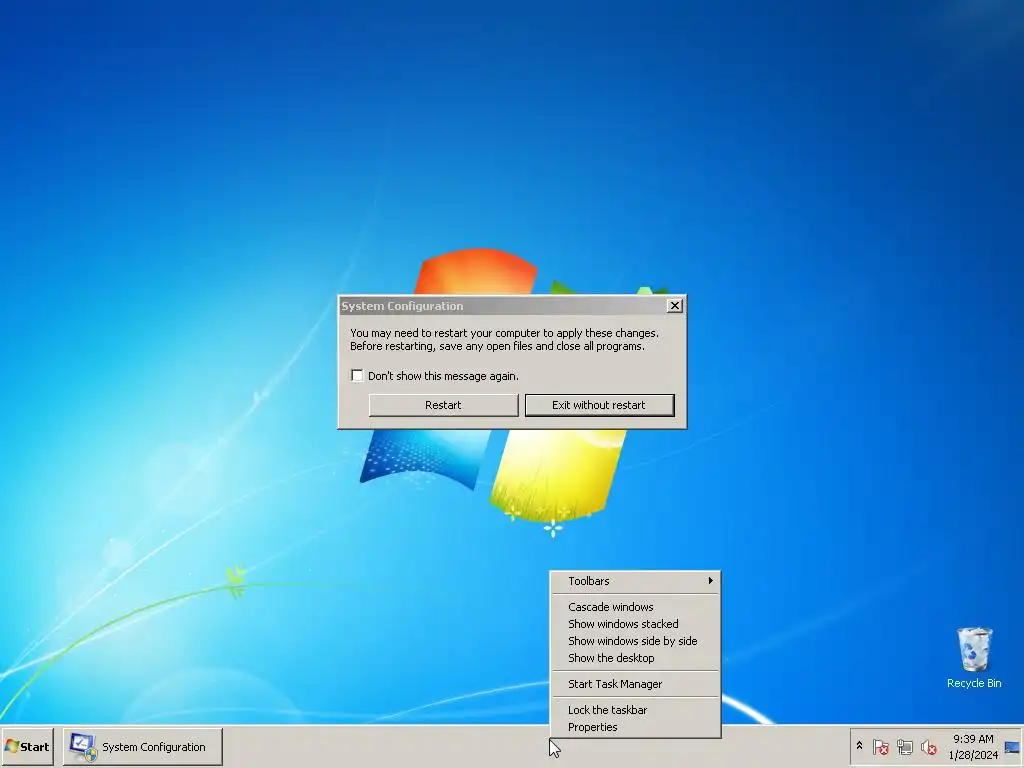The image size is (1024, 768).
Task: Select Cascade windows from context menu
Action: (635, 607)
